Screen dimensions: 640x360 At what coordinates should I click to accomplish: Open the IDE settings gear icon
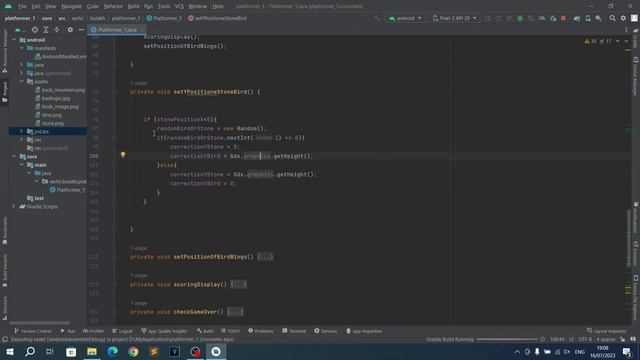click(x=623, y=18)
